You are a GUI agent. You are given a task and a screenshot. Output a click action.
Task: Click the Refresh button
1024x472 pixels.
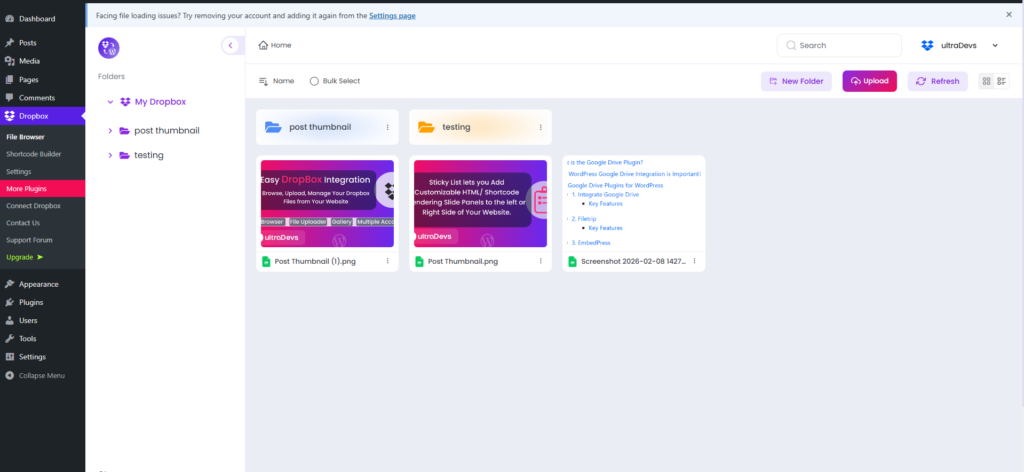938,82
